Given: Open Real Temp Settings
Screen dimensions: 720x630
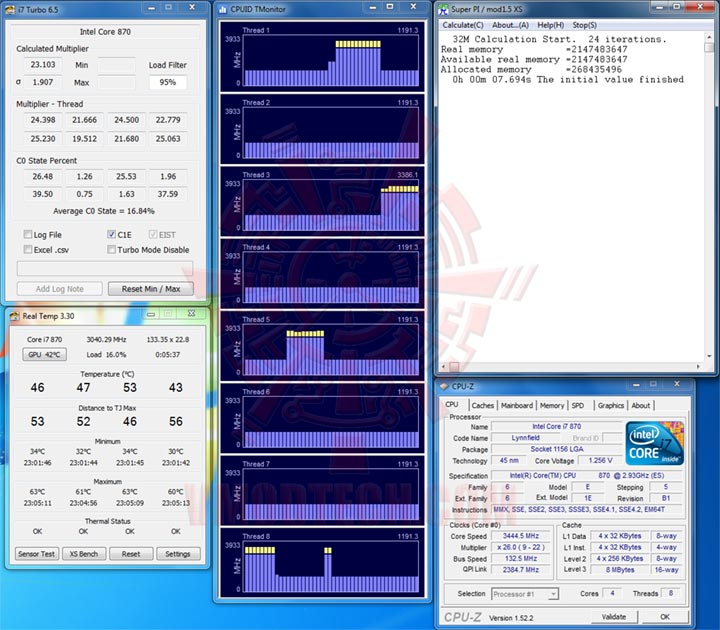Looking at the screenshot, I should pyautogui.click(x=178, y=554).
